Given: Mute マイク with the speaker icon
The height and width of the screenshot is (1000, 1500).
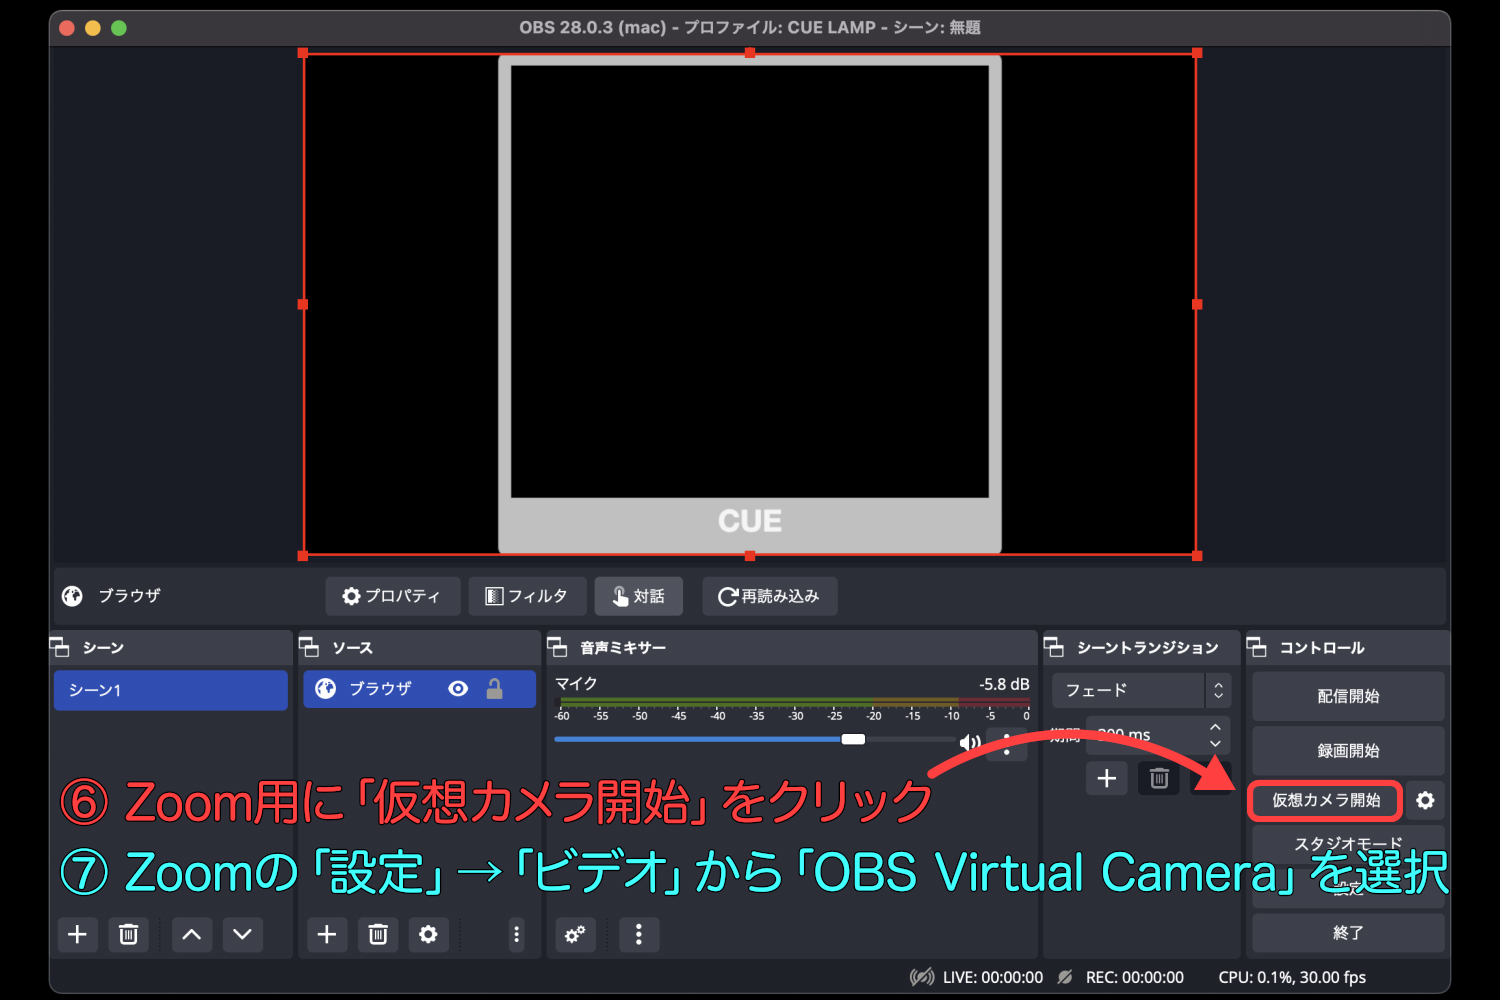Looking at the screenshot, I should 969,742.
